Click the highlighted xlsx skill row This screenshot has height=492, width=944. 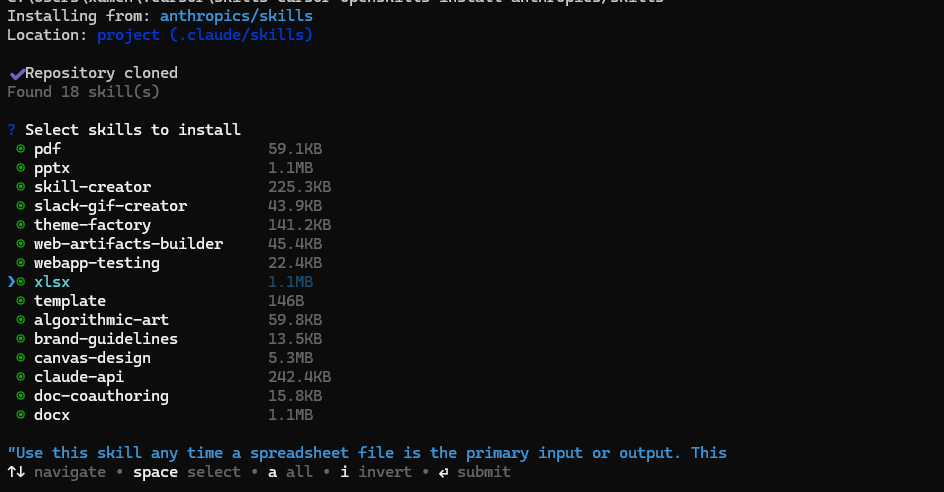(x=52, y=282)
